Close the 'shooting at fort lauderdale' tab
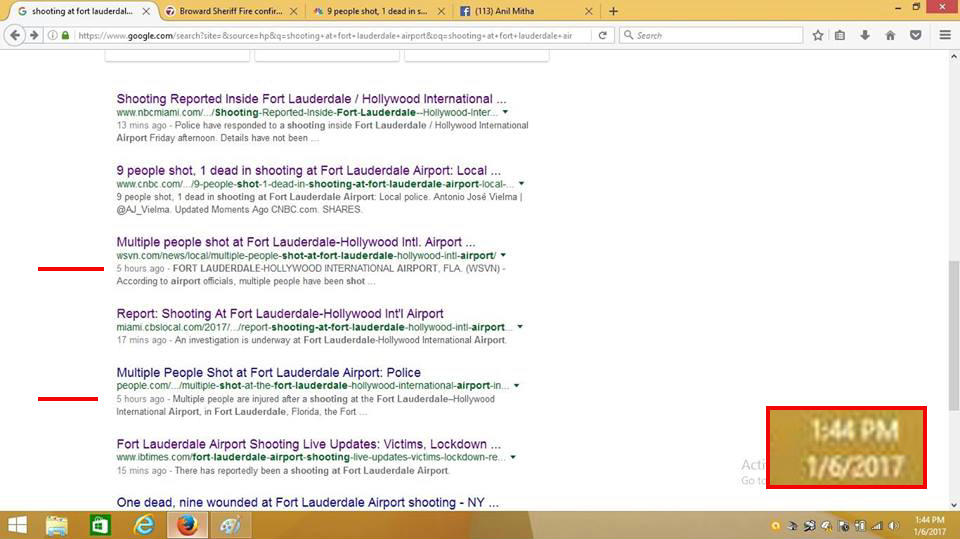The height and width of the screenshot is (539, 960). (x=146, y=11)
